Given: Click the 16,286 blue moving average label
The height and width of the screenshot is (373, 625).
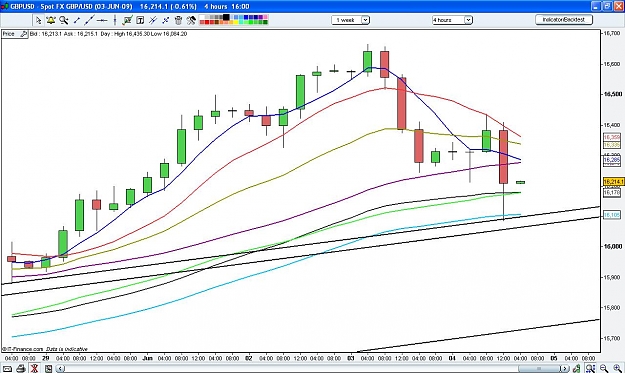Looking at the screenshot, I should click(x=612, y=160).
